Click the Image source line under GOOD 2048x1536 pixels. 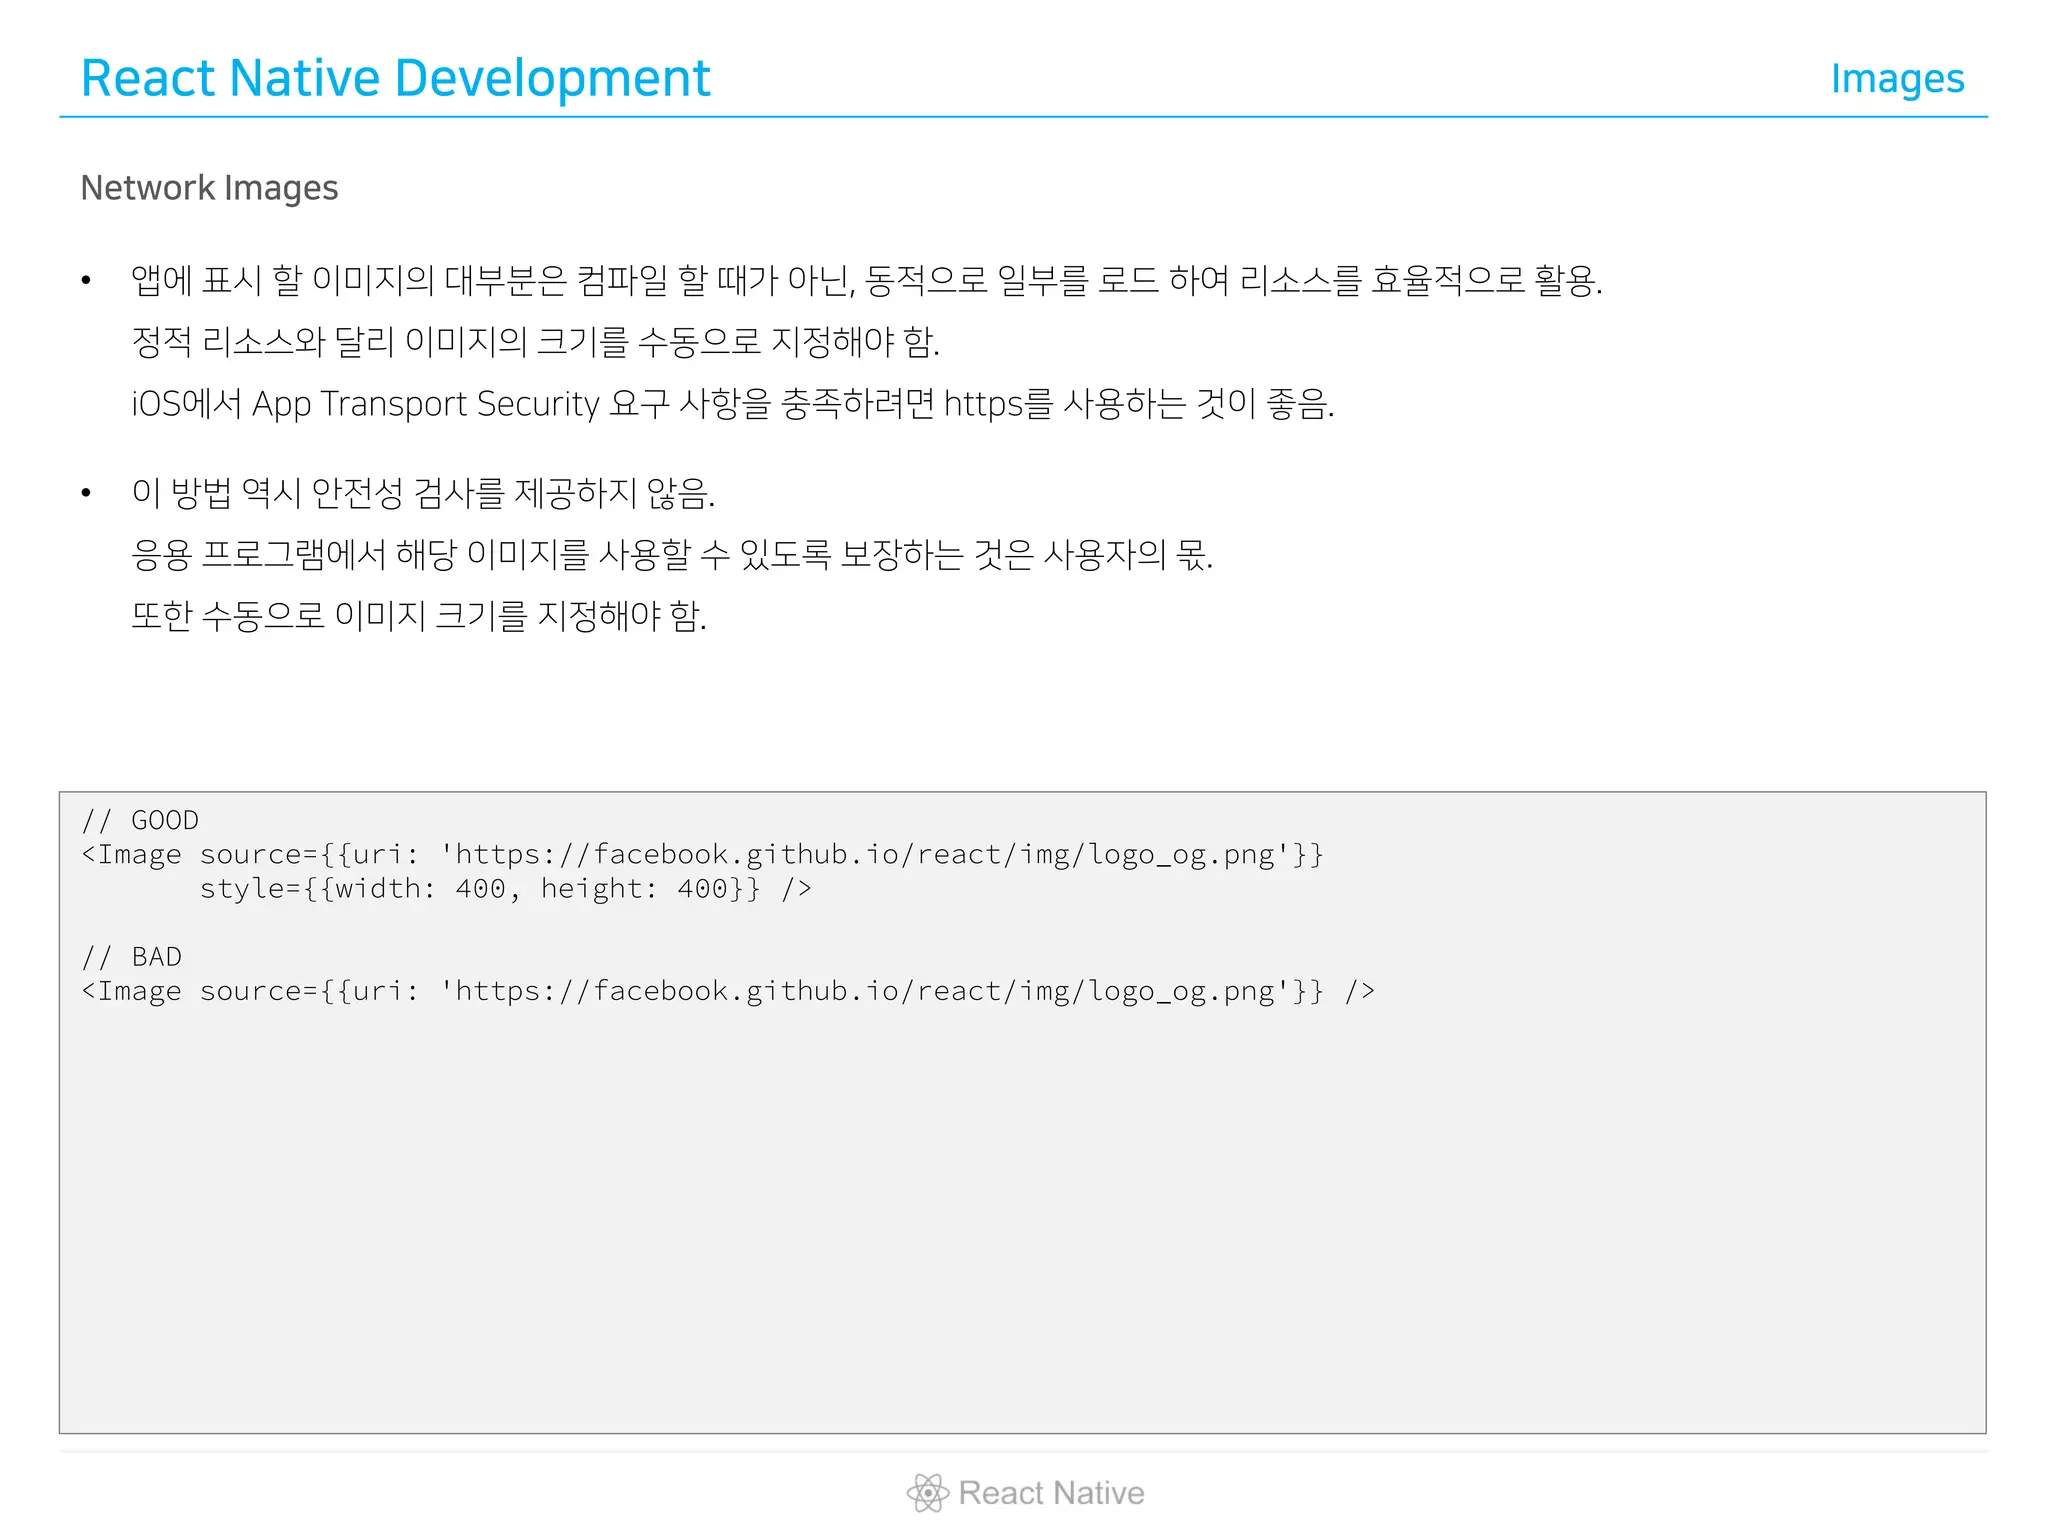click(702, 854)
